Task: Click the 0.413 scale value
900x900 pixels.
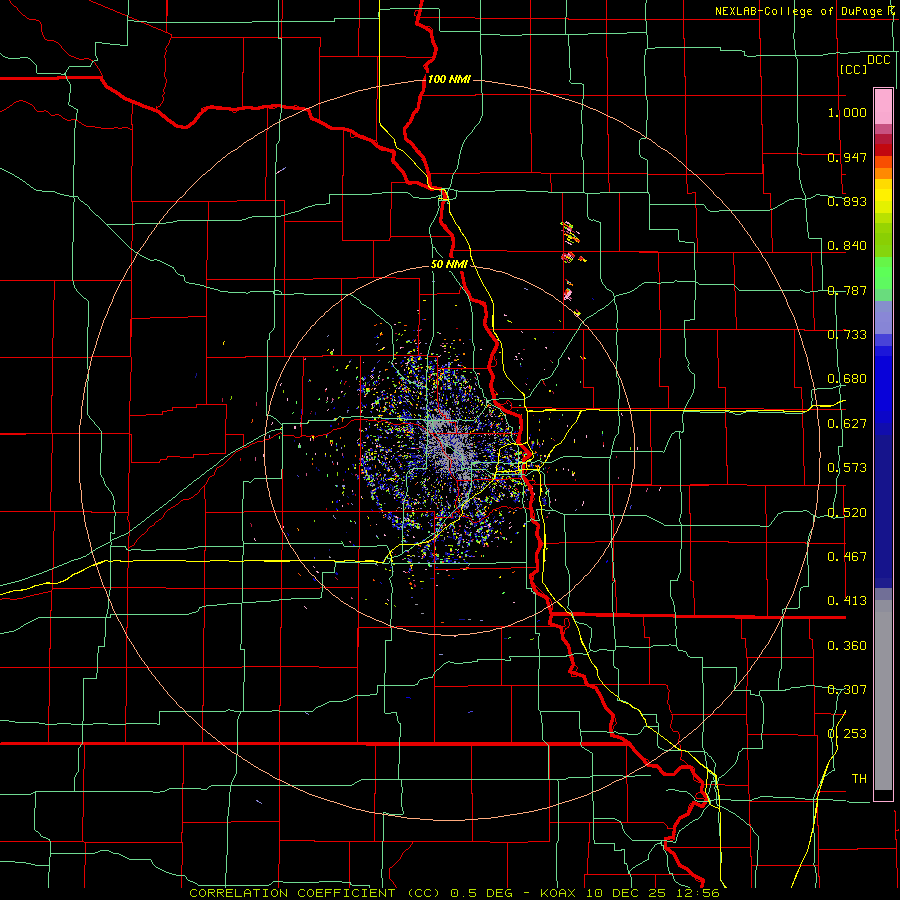Action: coord(847,601)
